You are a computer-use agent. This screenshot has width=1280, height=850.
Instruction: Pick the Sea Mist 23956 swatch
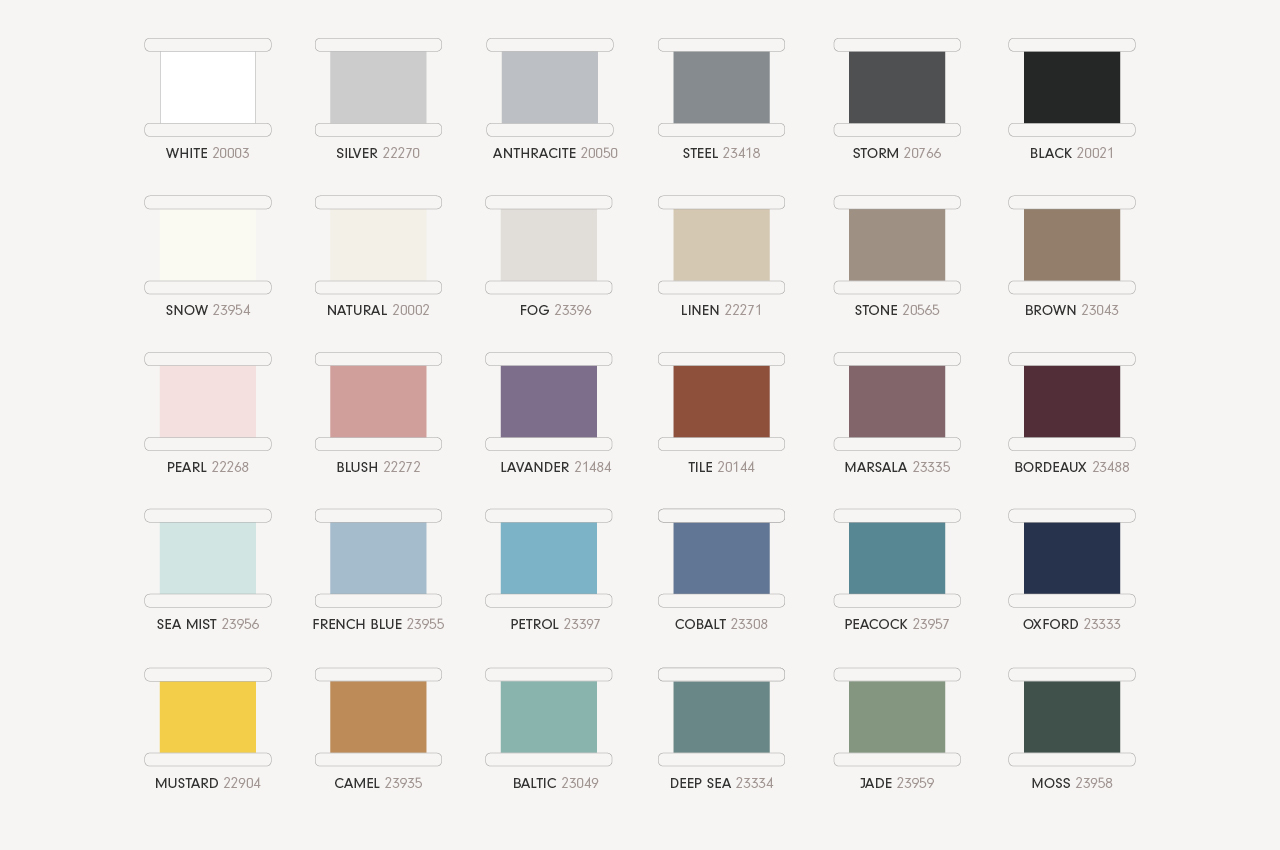click(x=208, y=559)
